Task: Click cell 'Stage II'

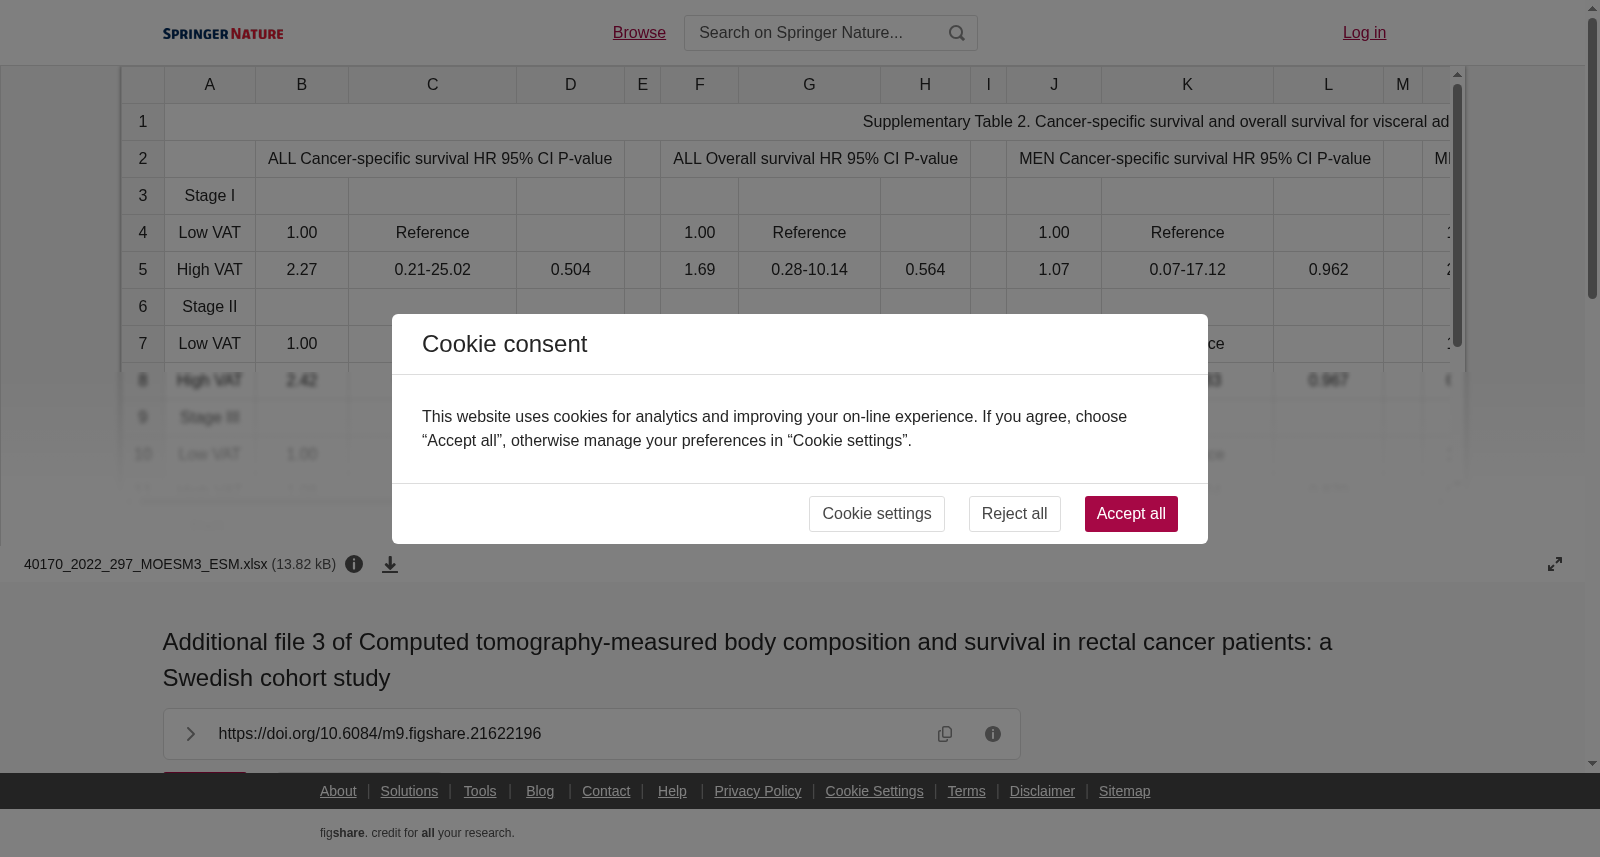Action: tap(210, 307)
